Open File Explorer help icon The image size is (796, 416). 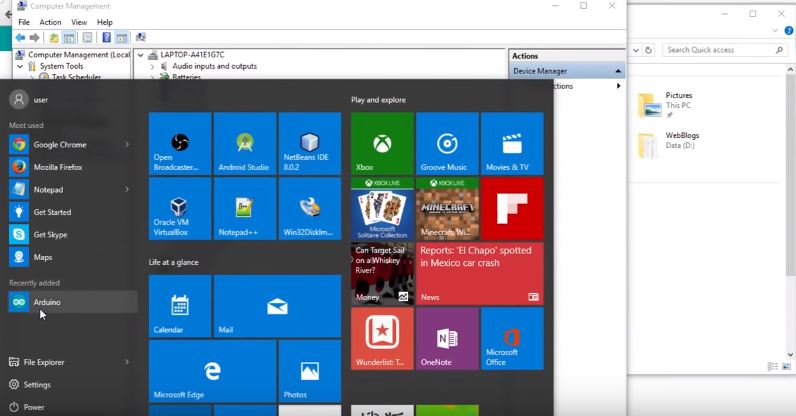point(789,31)
